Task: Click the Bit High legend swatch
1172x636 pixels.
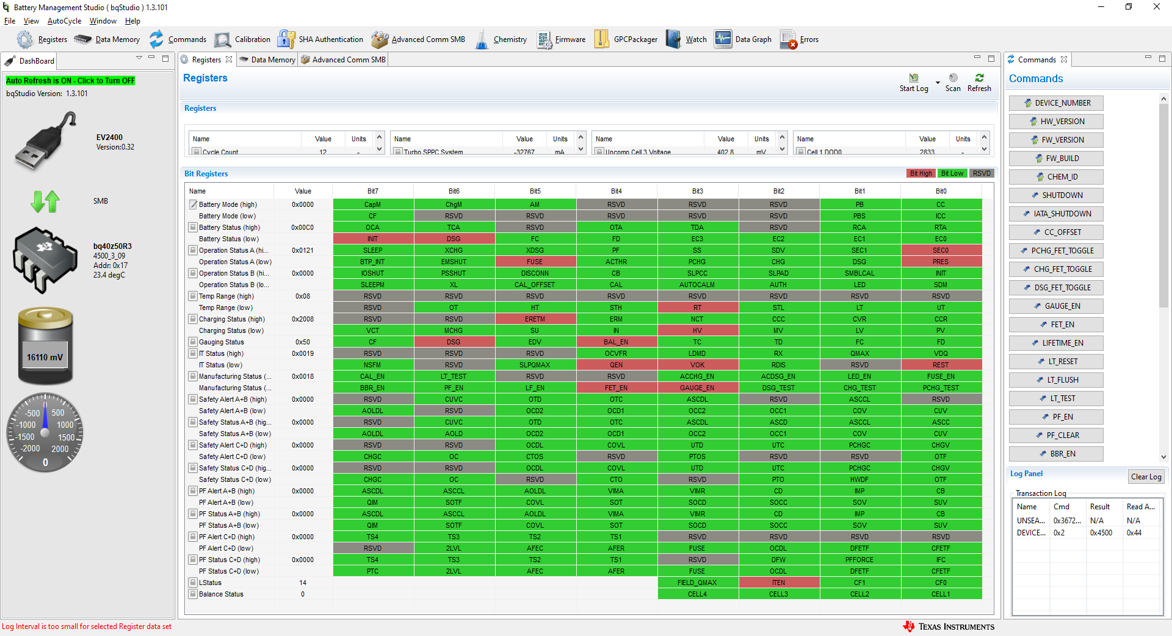Action: click(x=920, y=173)
